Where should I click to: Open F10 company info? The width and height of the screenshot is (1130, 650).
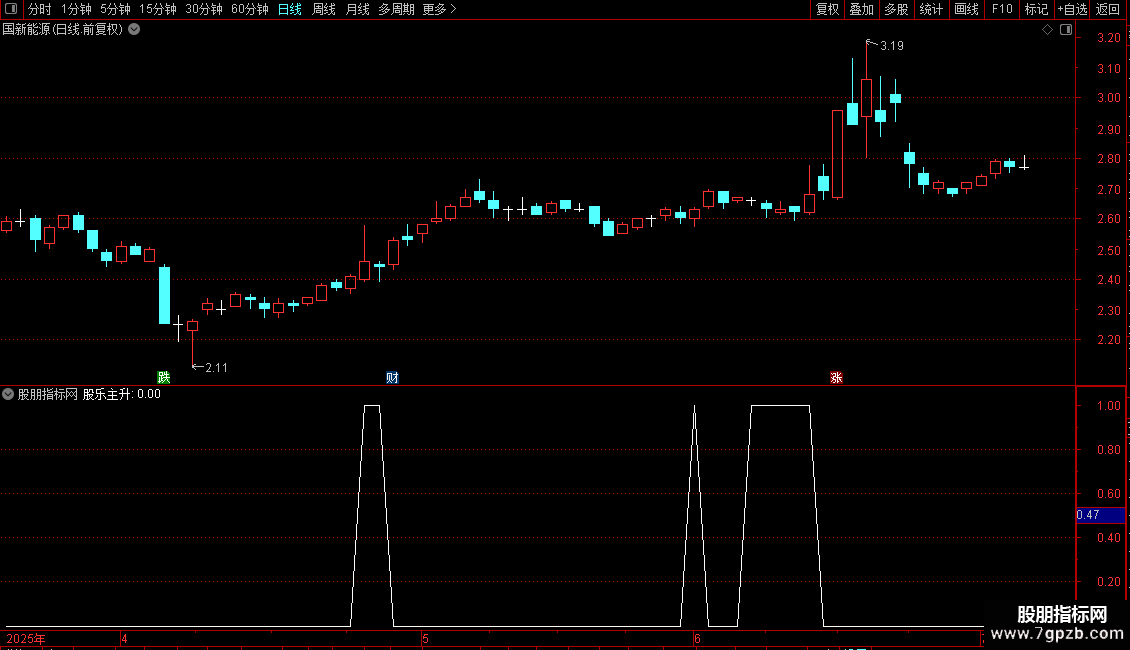click(x=1002, y=9)
